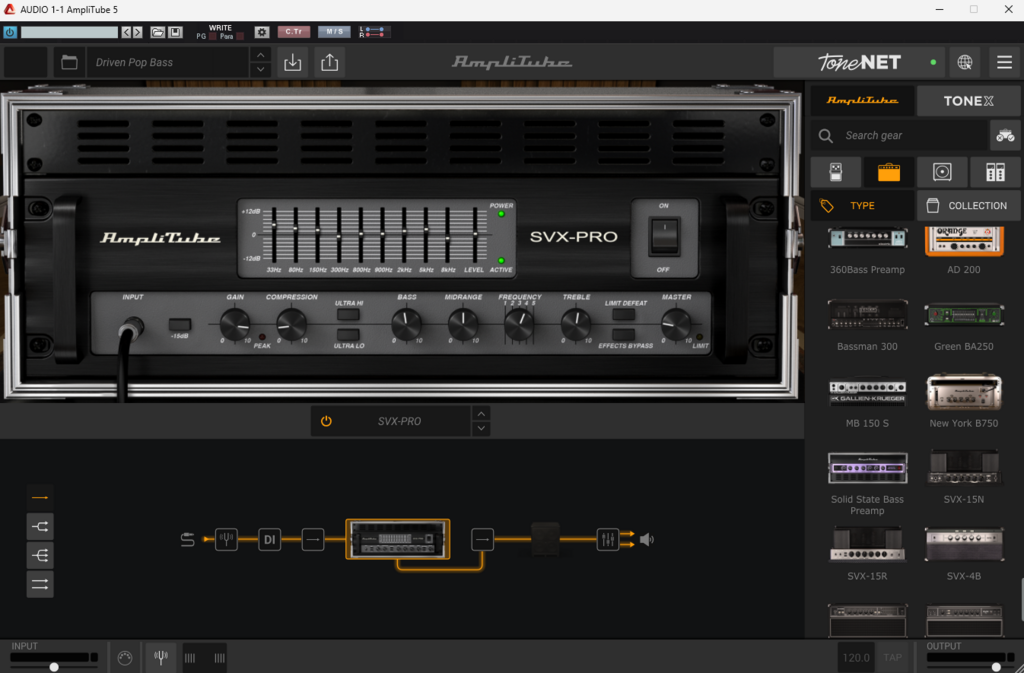The image size is (1024, 673).
Task: Click the host save floppy icon
Action: tap(176, 32)
